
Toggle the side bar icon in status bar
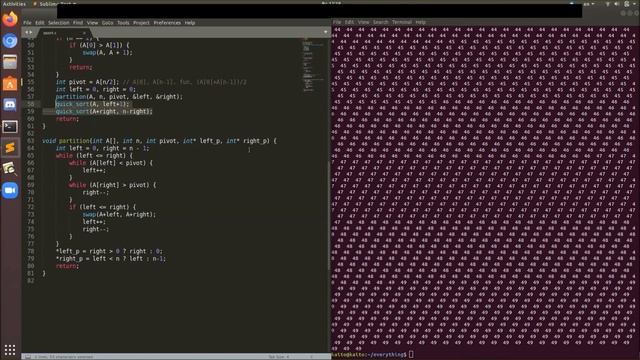click(28, 357)
